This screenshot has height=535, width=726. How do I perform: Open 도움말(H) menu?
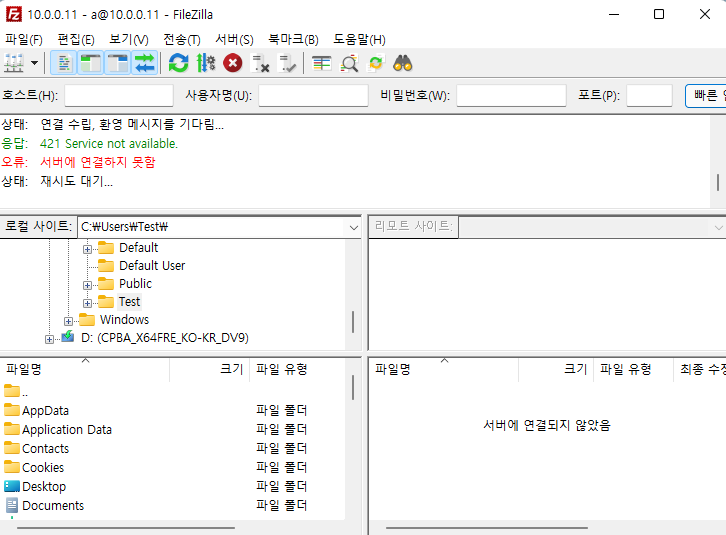click(x=359, y=40)
